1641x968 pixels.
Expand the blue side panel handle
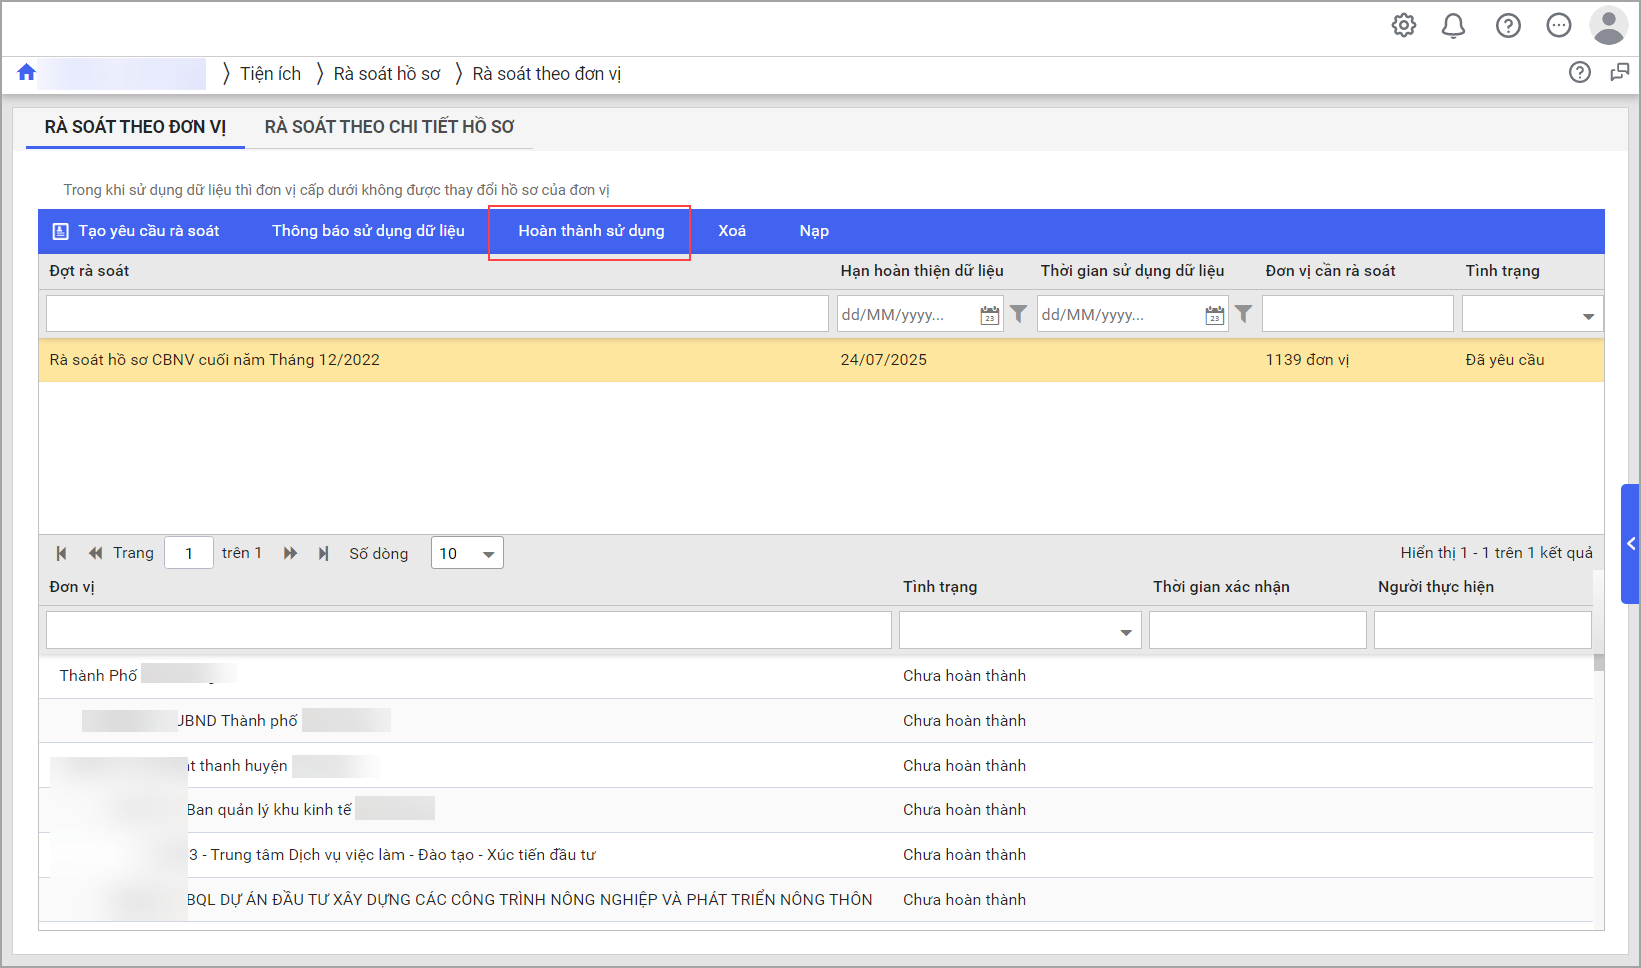tap(1630, 544)
